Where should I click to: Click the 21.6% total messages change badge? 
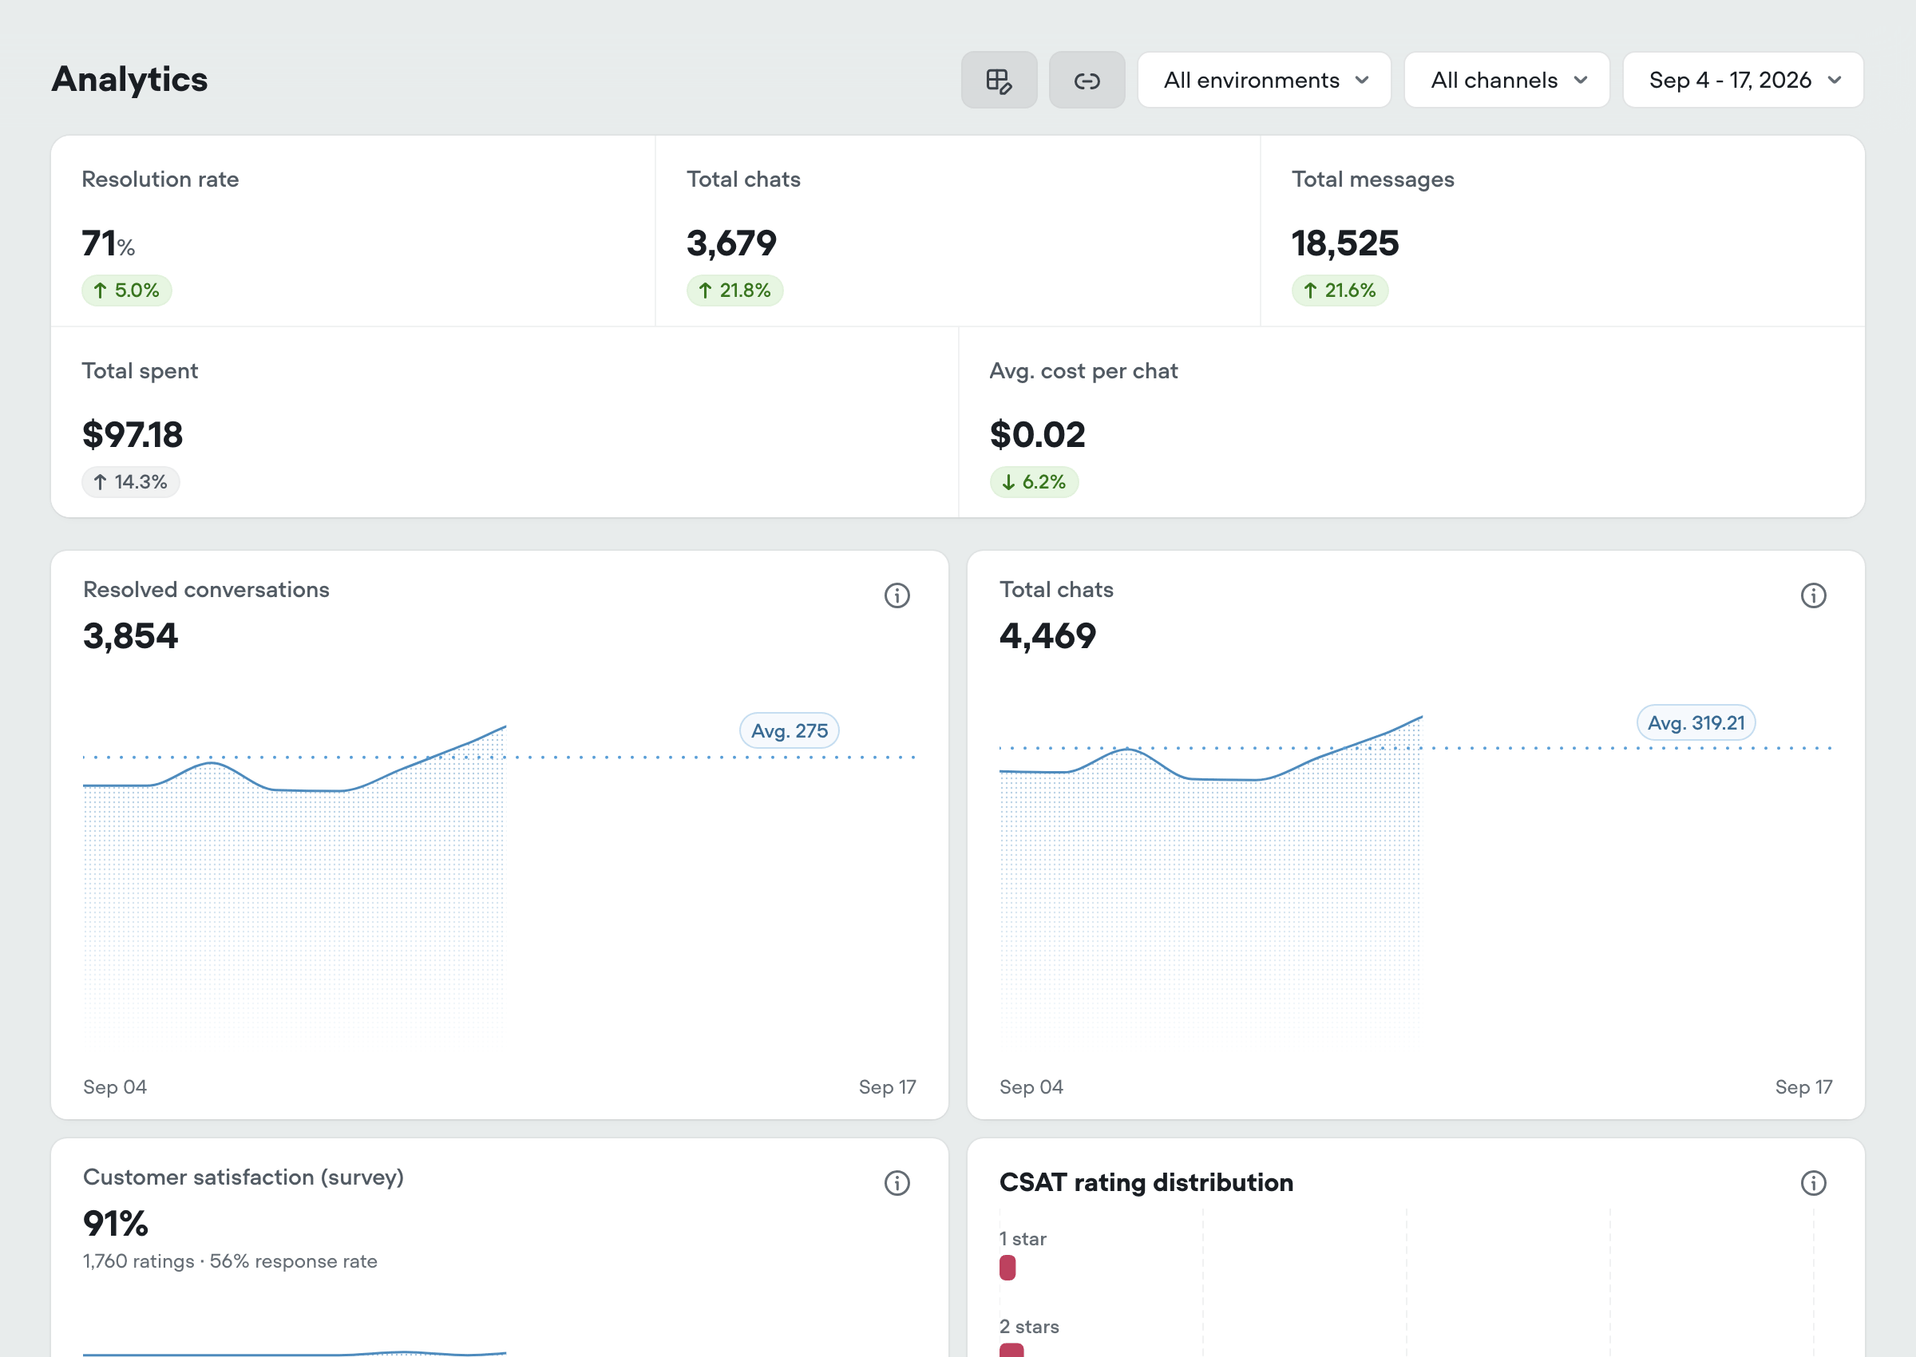coord(1339,290)
